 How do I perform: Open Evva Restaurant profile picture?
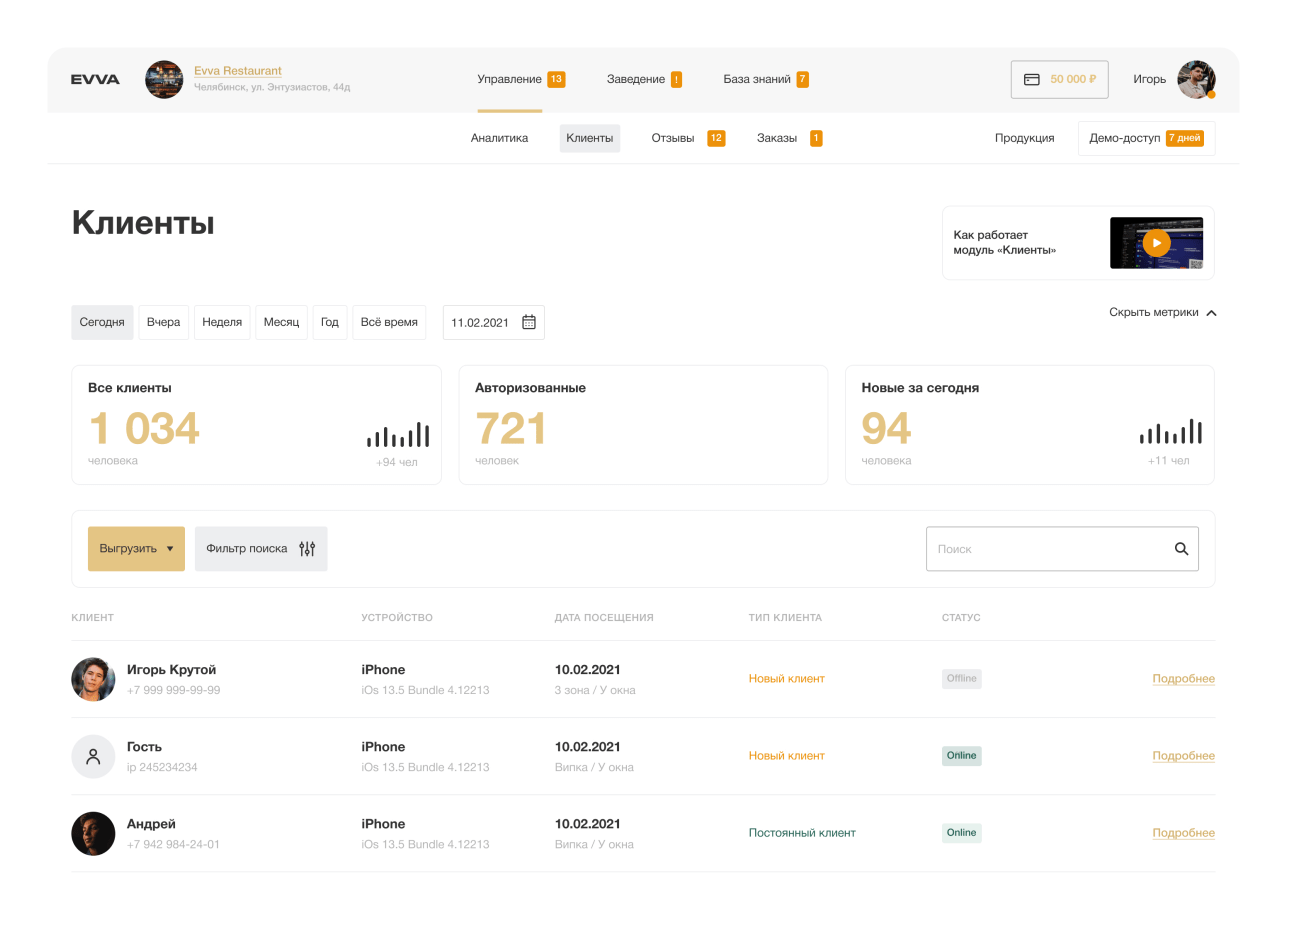[x=164, y=80]
